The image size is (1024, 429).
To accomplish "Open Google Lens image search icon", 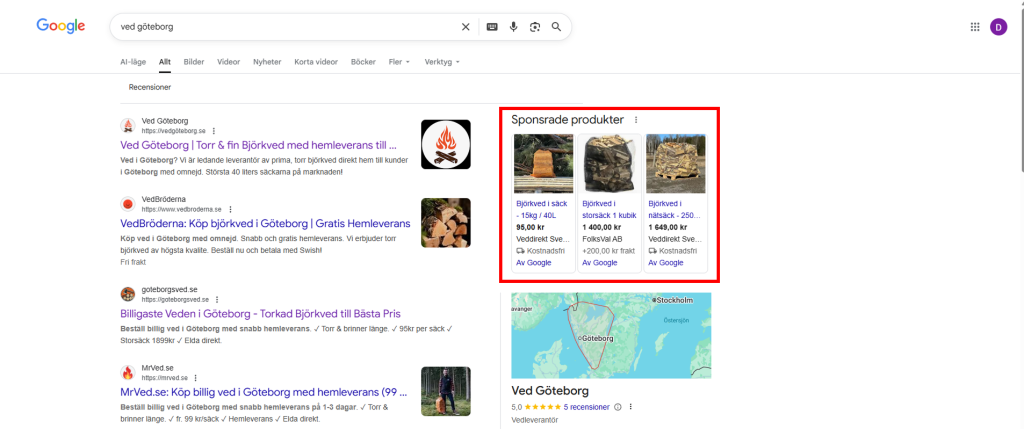I will click(535, 27).
